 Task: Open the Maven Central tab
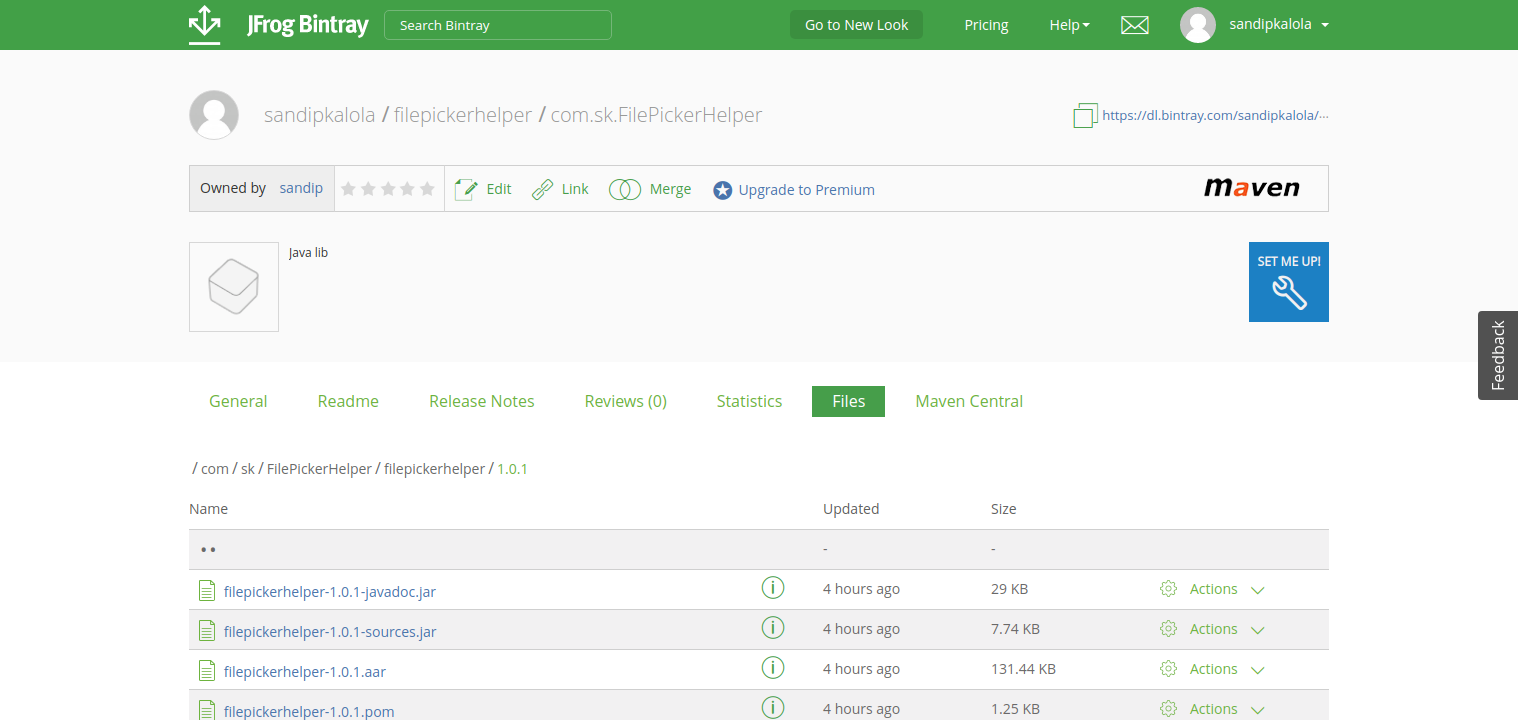click(968, 401)
